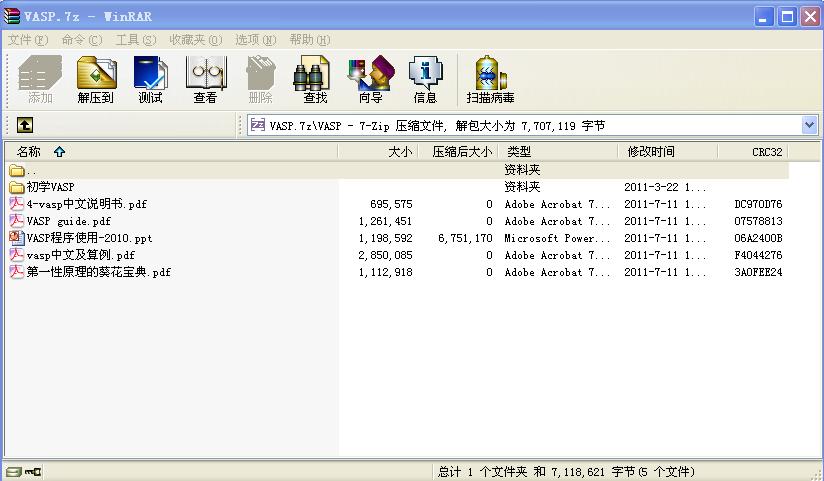Click size value 695,575
The width and height of the screenshot is (824, 481).
[x=391, y=204]
